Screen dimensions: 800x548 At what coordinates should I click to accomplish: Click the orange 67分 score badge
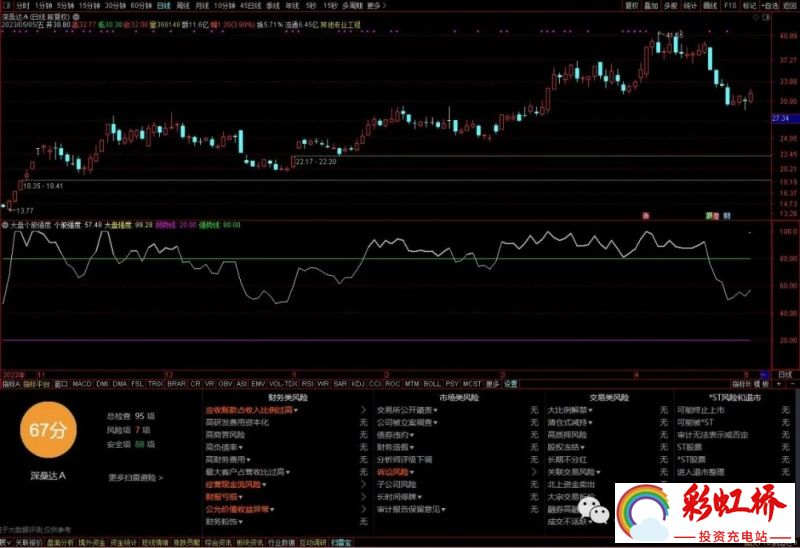pos(48,430)
